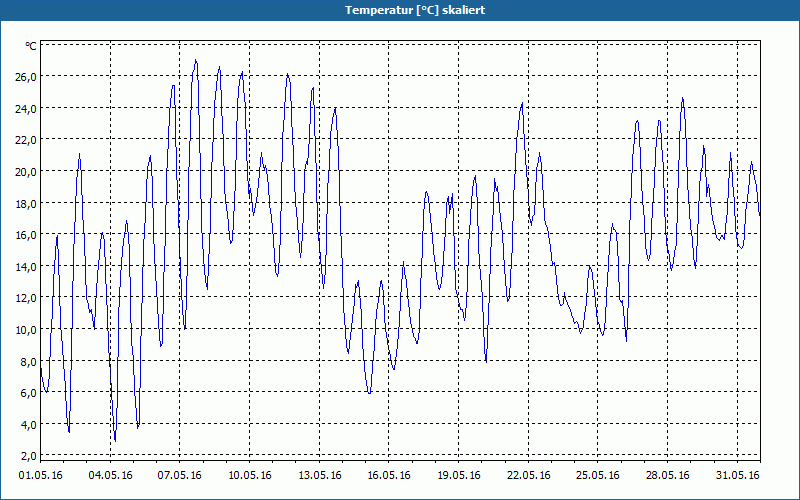Click the 07.05.16 date label
The width and height of the screenshot is (800, 500).
(180, 476)
